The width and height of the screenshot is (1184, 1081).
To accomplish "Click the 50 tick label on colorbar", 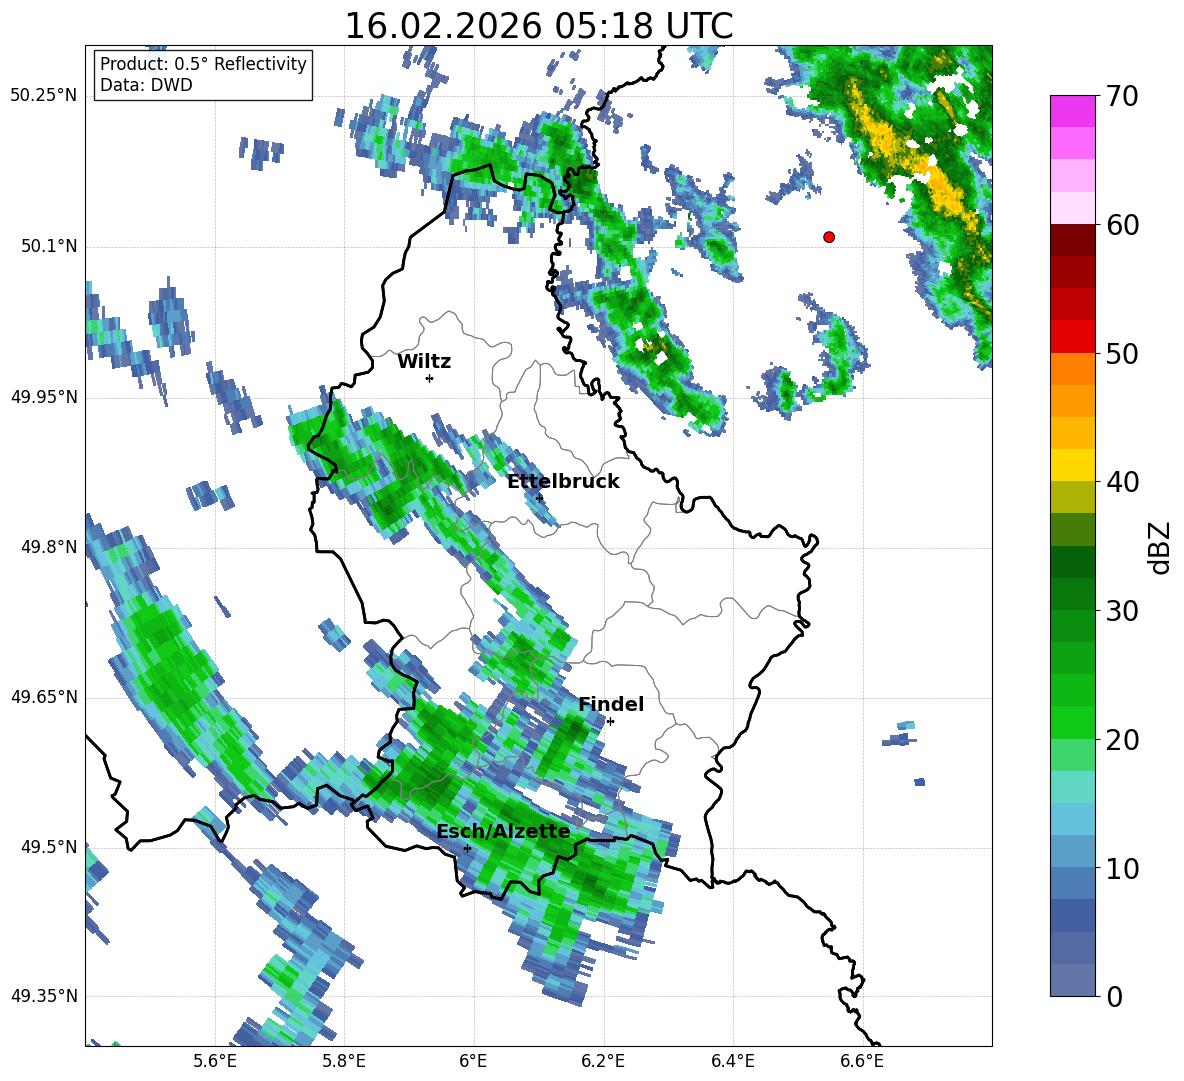I will pyautogui.click(x=1122, y=354).
